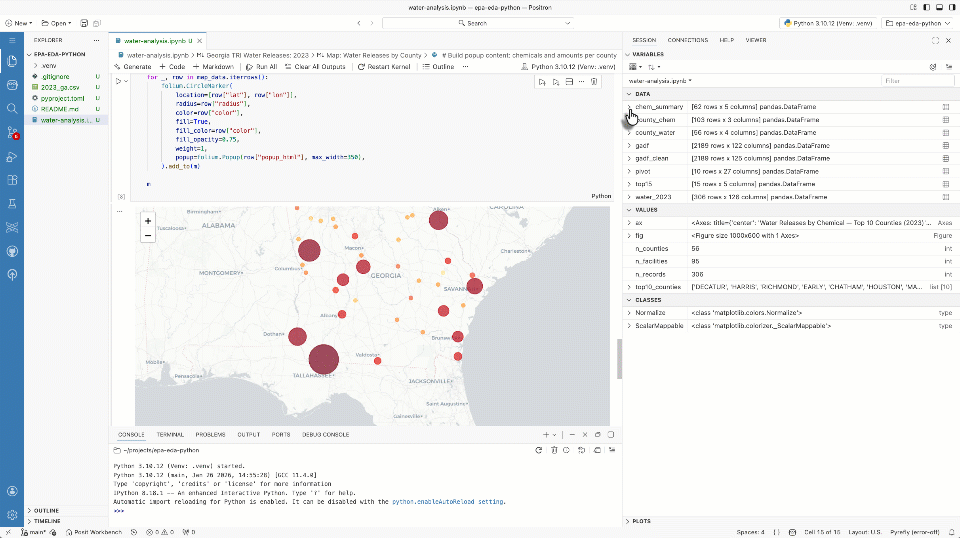Click the Search icon in activity bar

pyautogui.click(x=12, y=107)
